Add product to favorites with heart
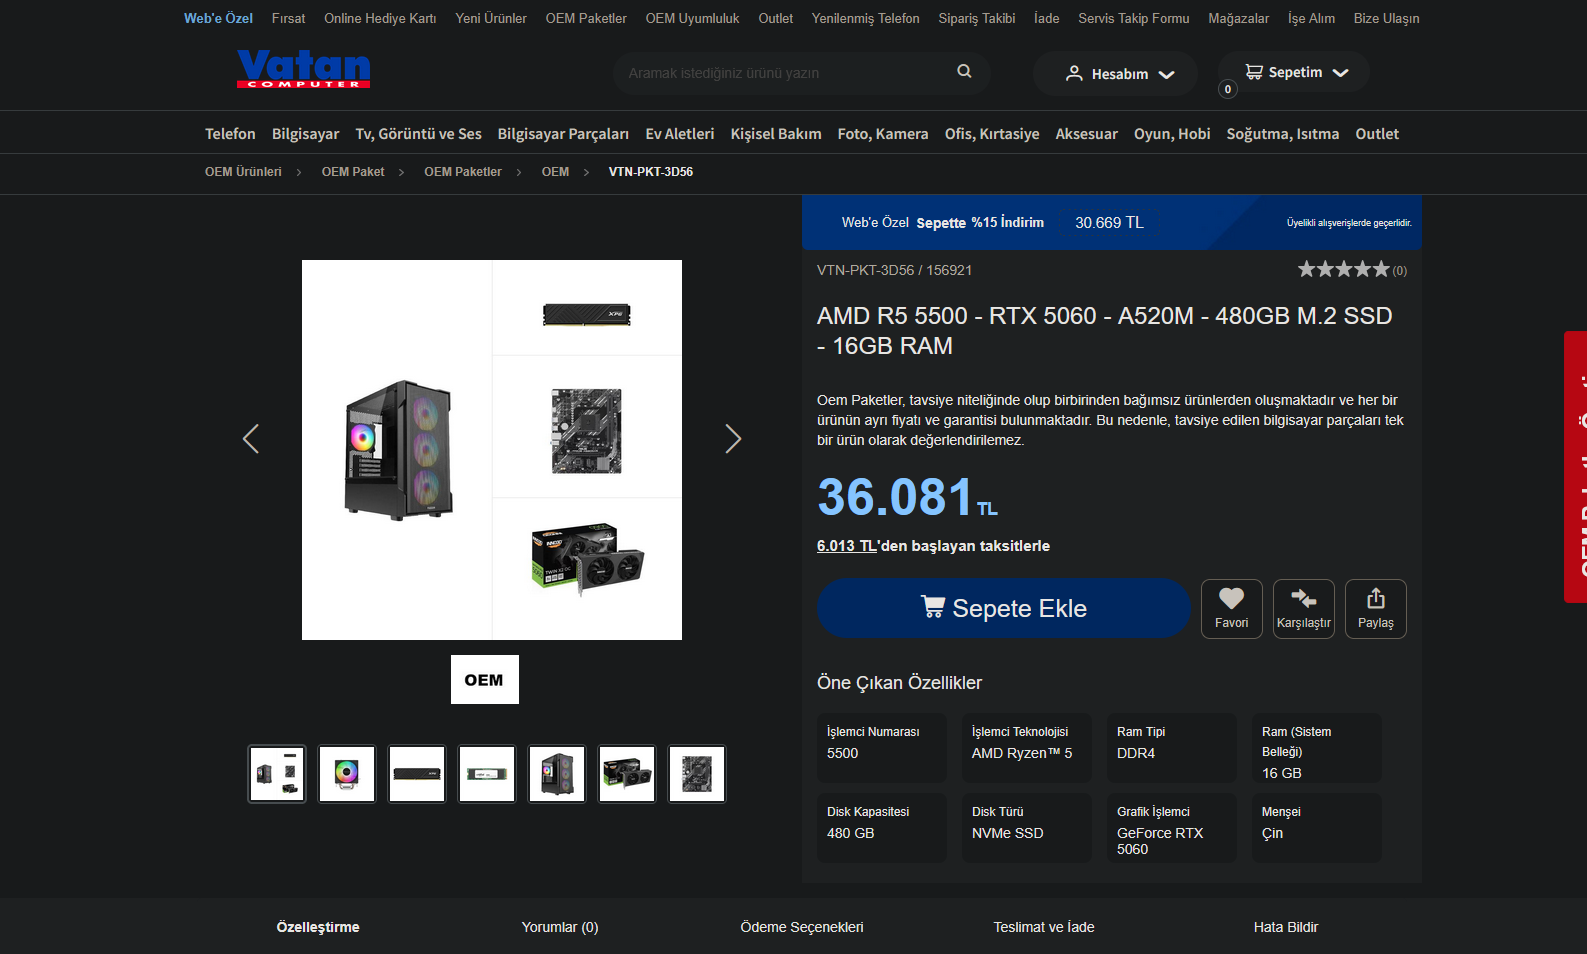Screen dimensions: 1587x954 (x=1232, y=609)
